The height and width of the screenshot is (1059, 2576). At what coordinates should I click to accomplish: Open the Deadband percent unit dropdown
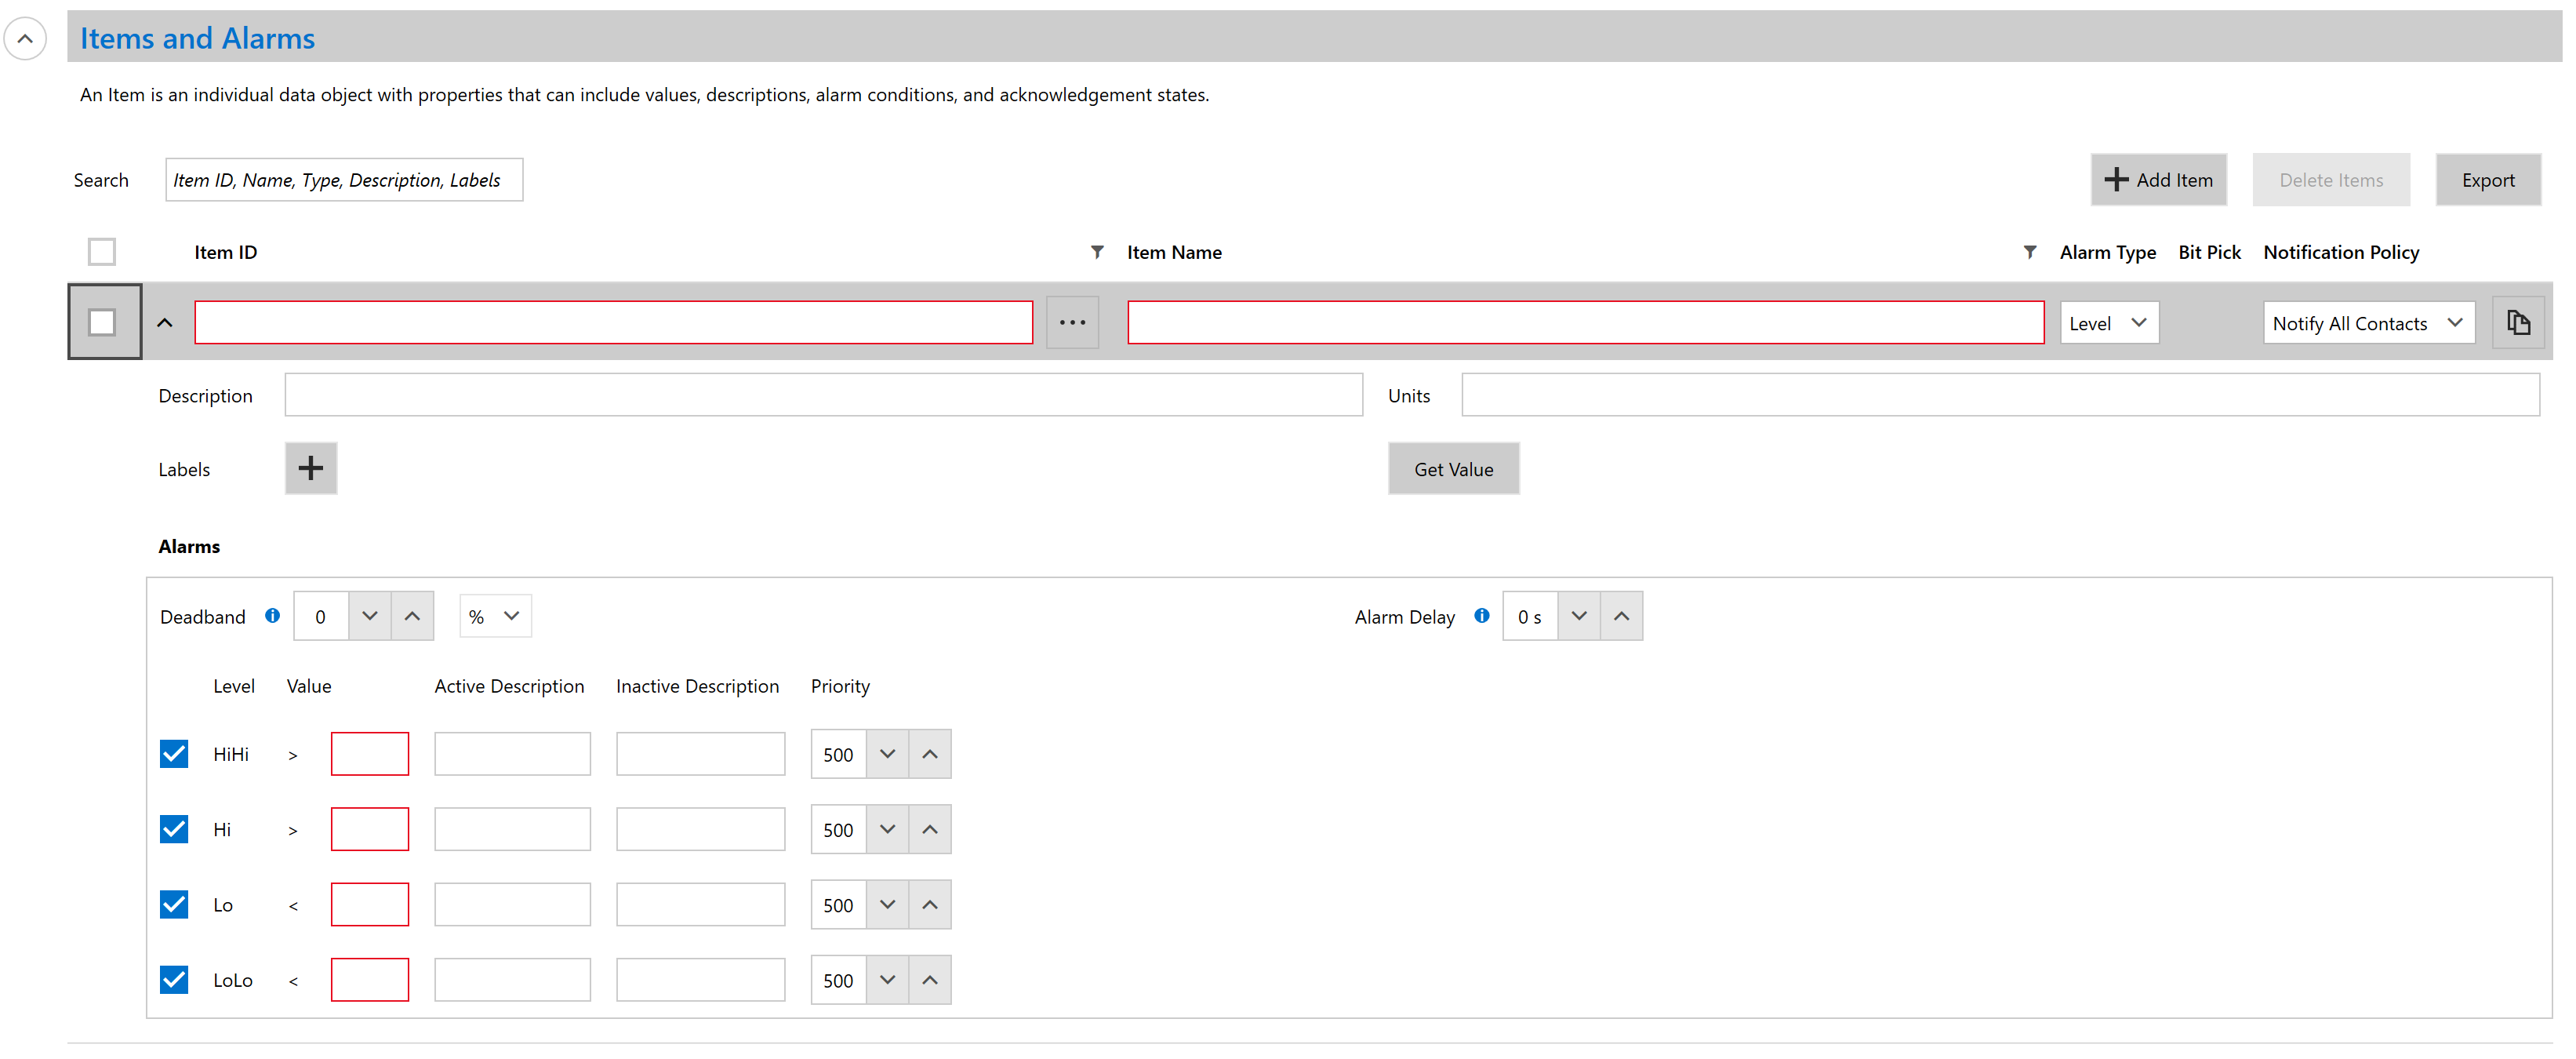coord(495,616)
